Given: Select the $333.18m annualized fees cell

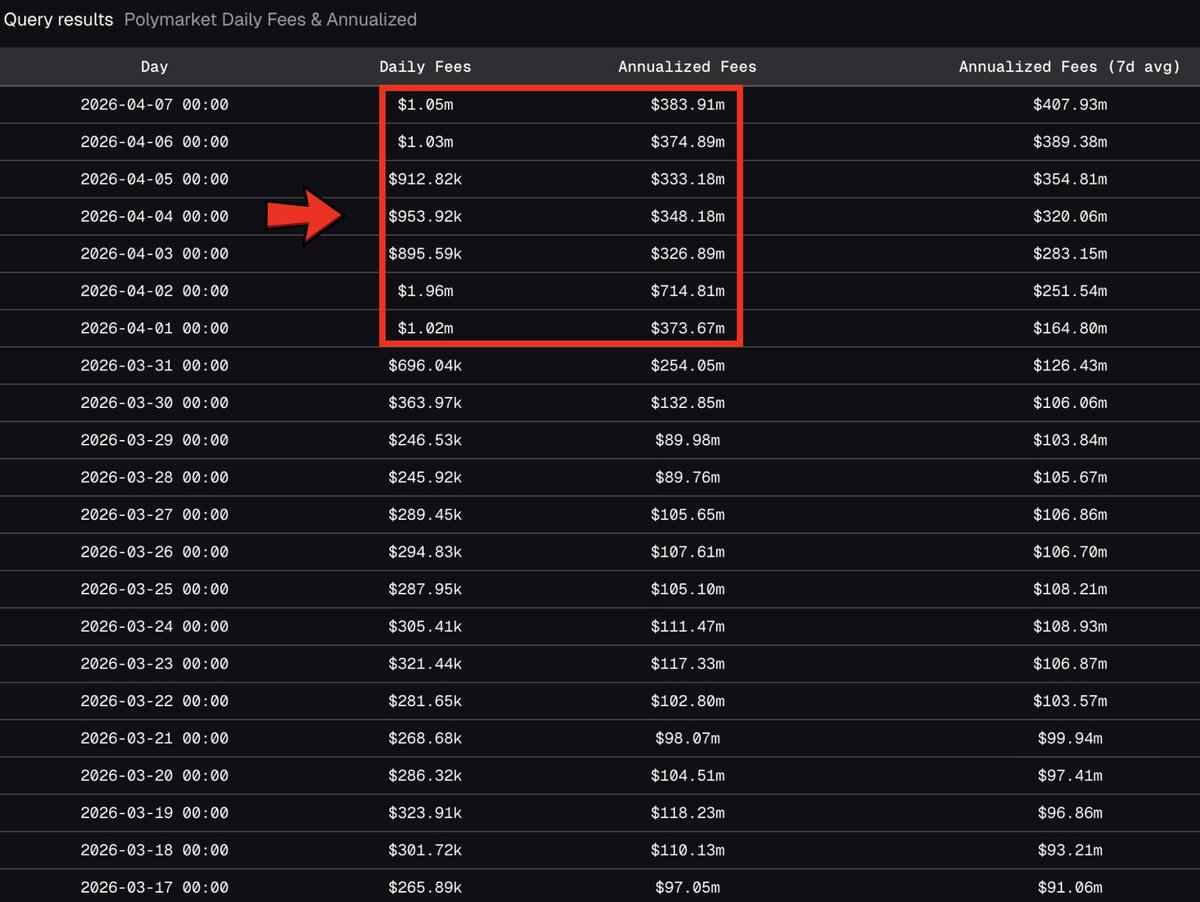Looking at the screenshot, I should 687,179.
